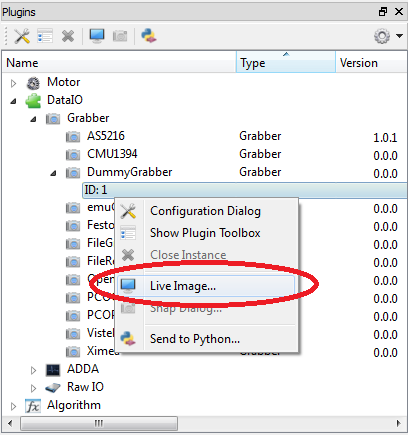408x435 pixels.
Task: Click the Raw IO device icon
Action: click(x=53, y=388)
